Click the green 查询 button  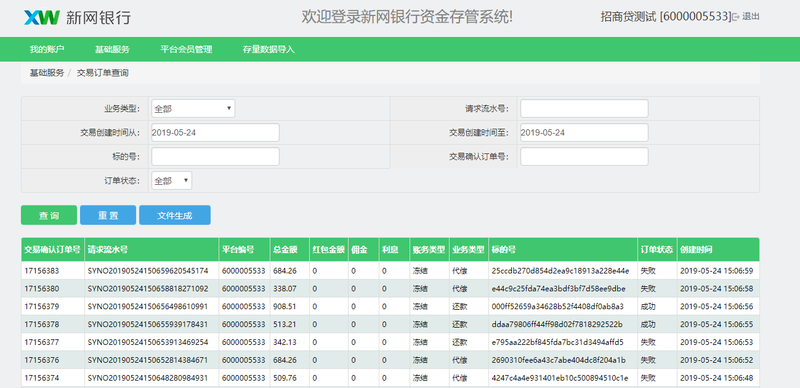coord(49,215)
